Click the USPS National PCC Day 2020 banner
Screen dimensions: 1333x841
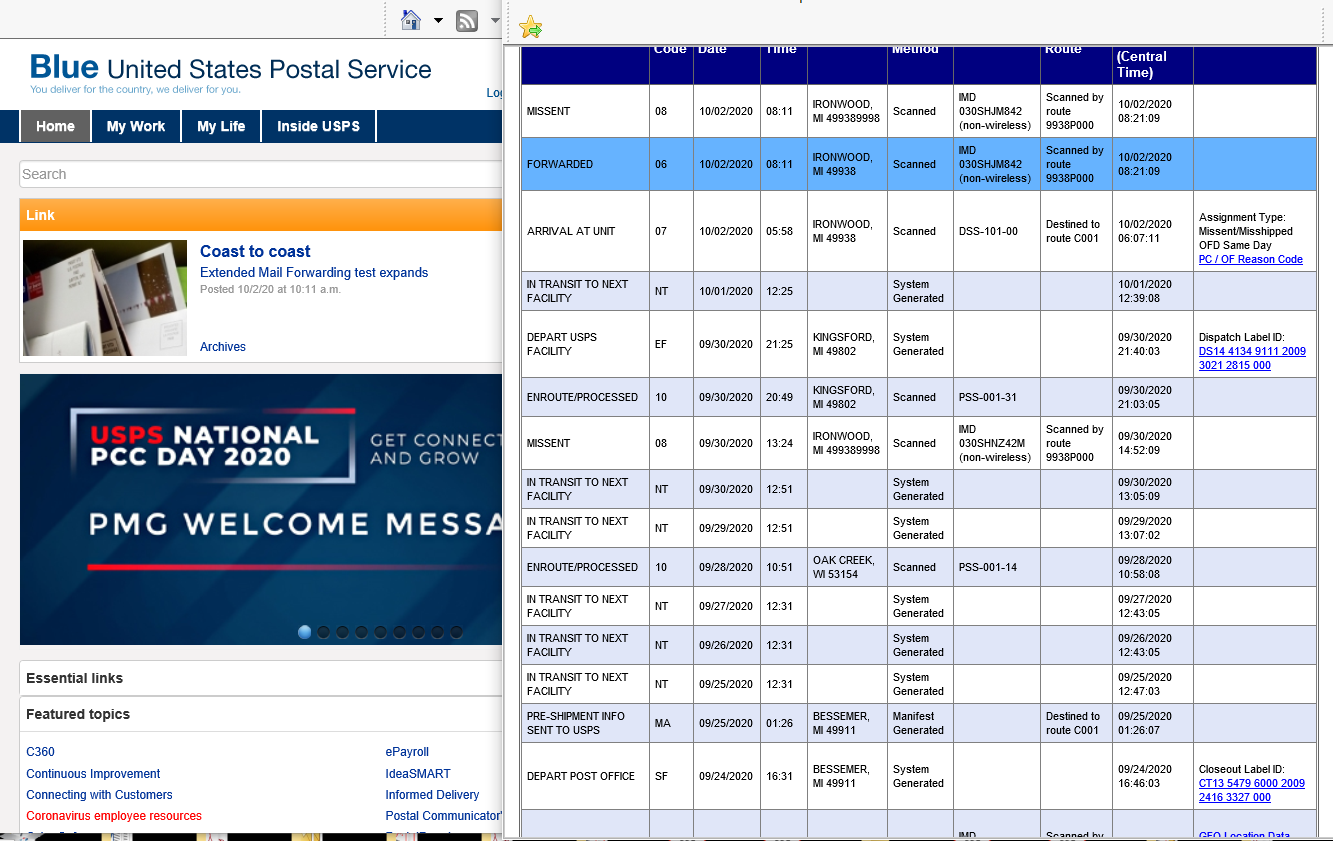pos(260,509)
